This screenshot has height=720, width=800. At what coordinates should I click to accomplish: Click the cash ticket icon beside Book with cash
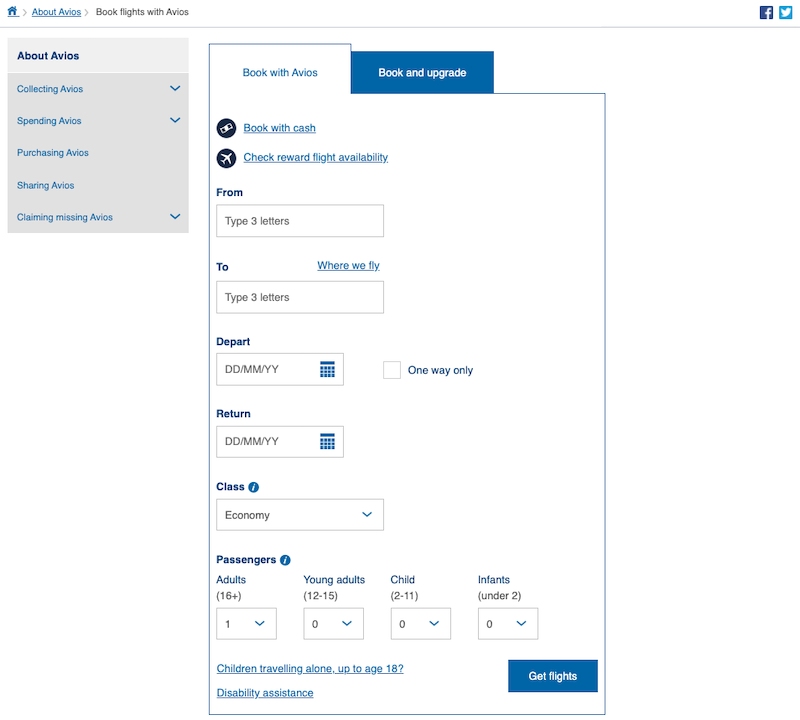[x=226, y=128]
